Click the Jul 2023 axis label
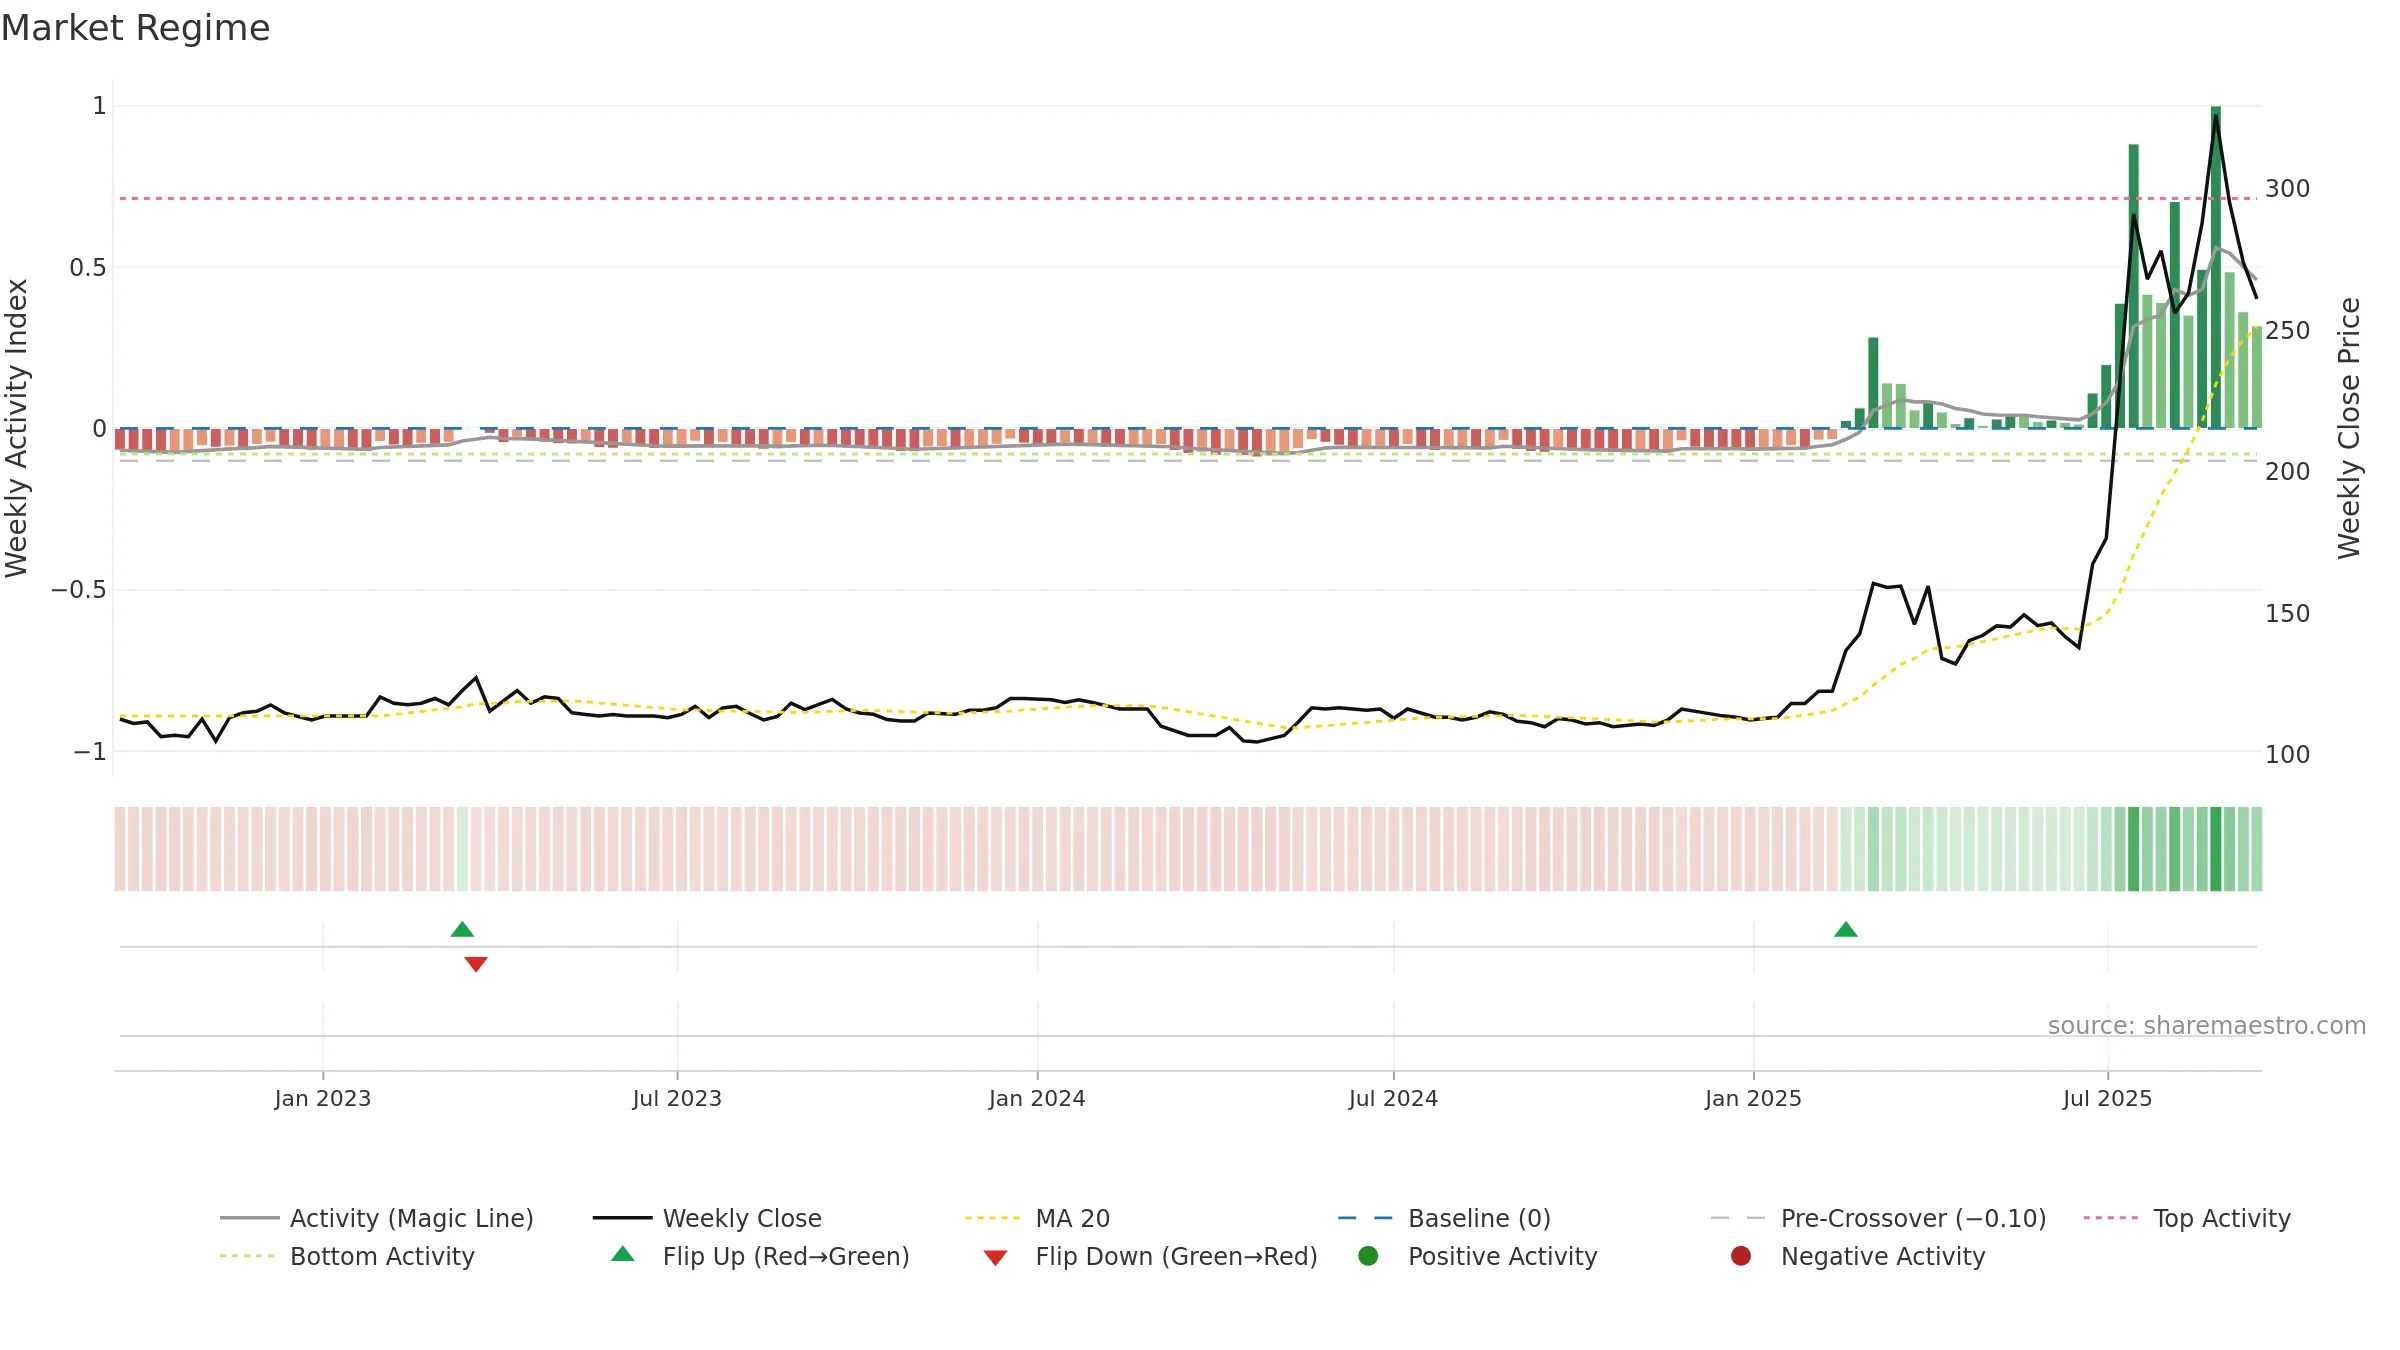The image size is (2400, 1350). click(x=677, y=1098)
